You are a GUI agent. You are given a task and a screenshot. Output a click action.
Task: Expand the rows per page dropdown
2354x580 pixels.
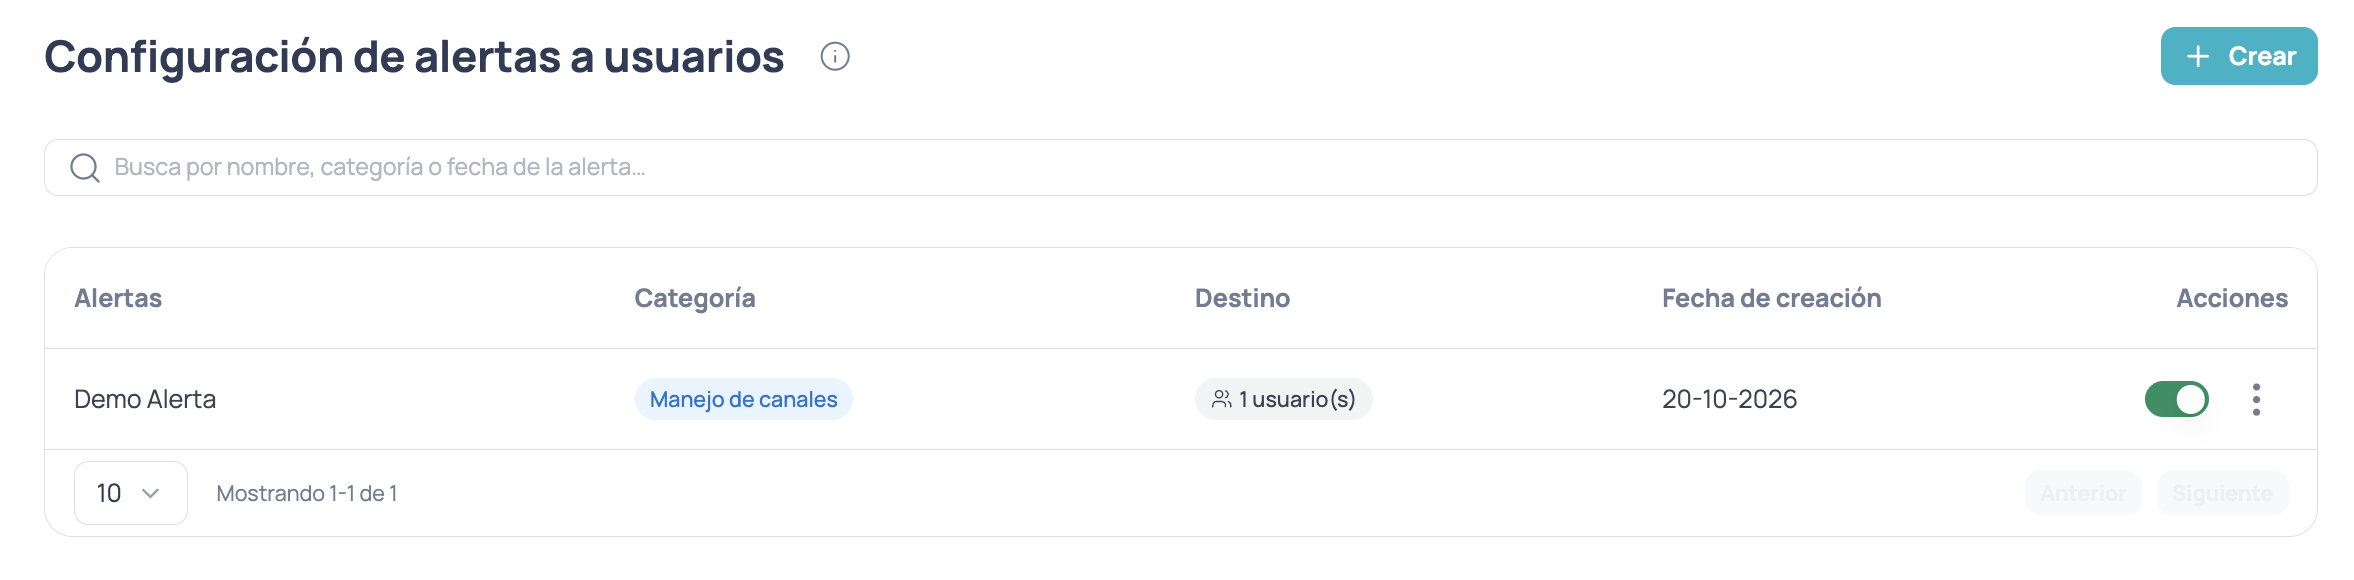131,493
